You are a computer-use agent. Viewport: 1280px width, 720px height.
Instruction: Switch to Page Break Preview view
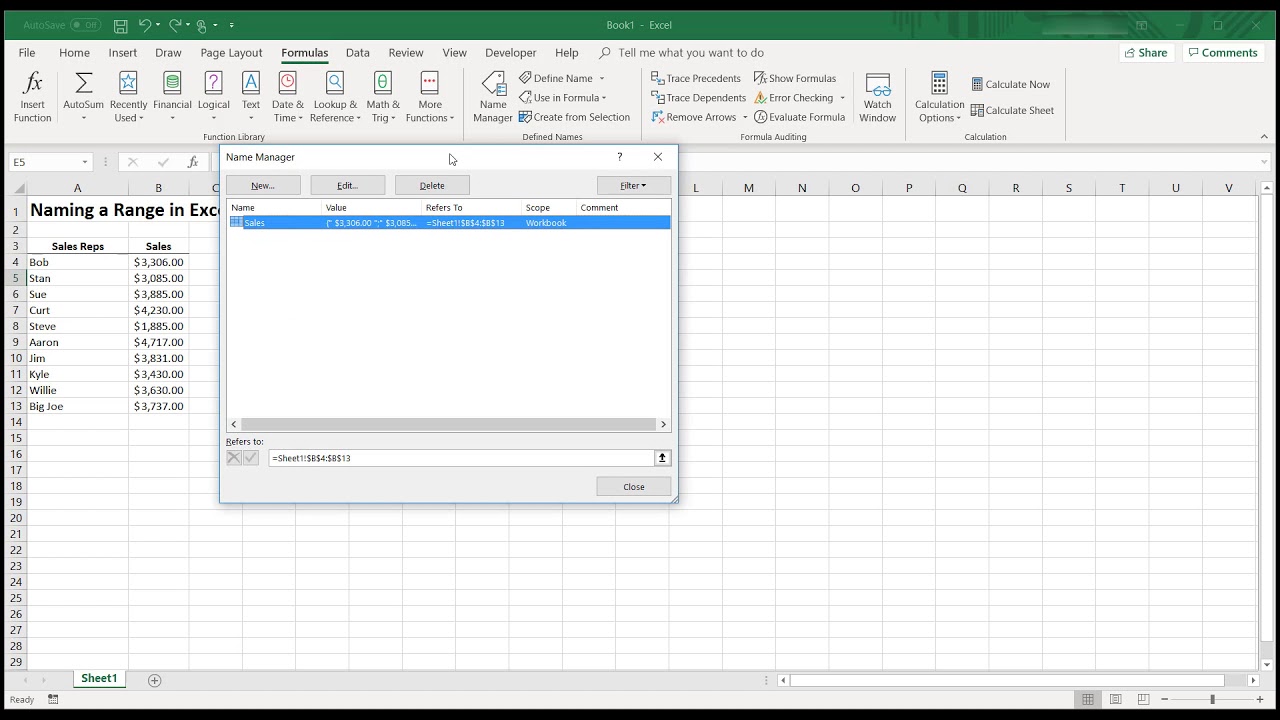pos(1143,699)
